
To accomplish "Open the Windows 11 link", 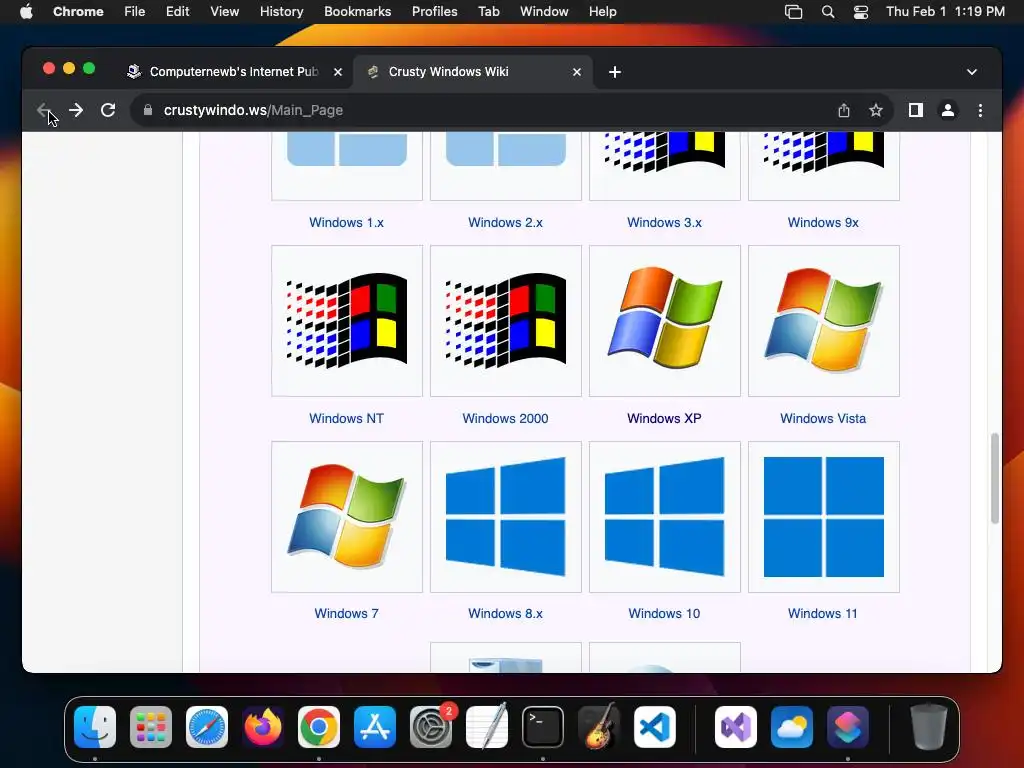I will [x=823, y=614].
